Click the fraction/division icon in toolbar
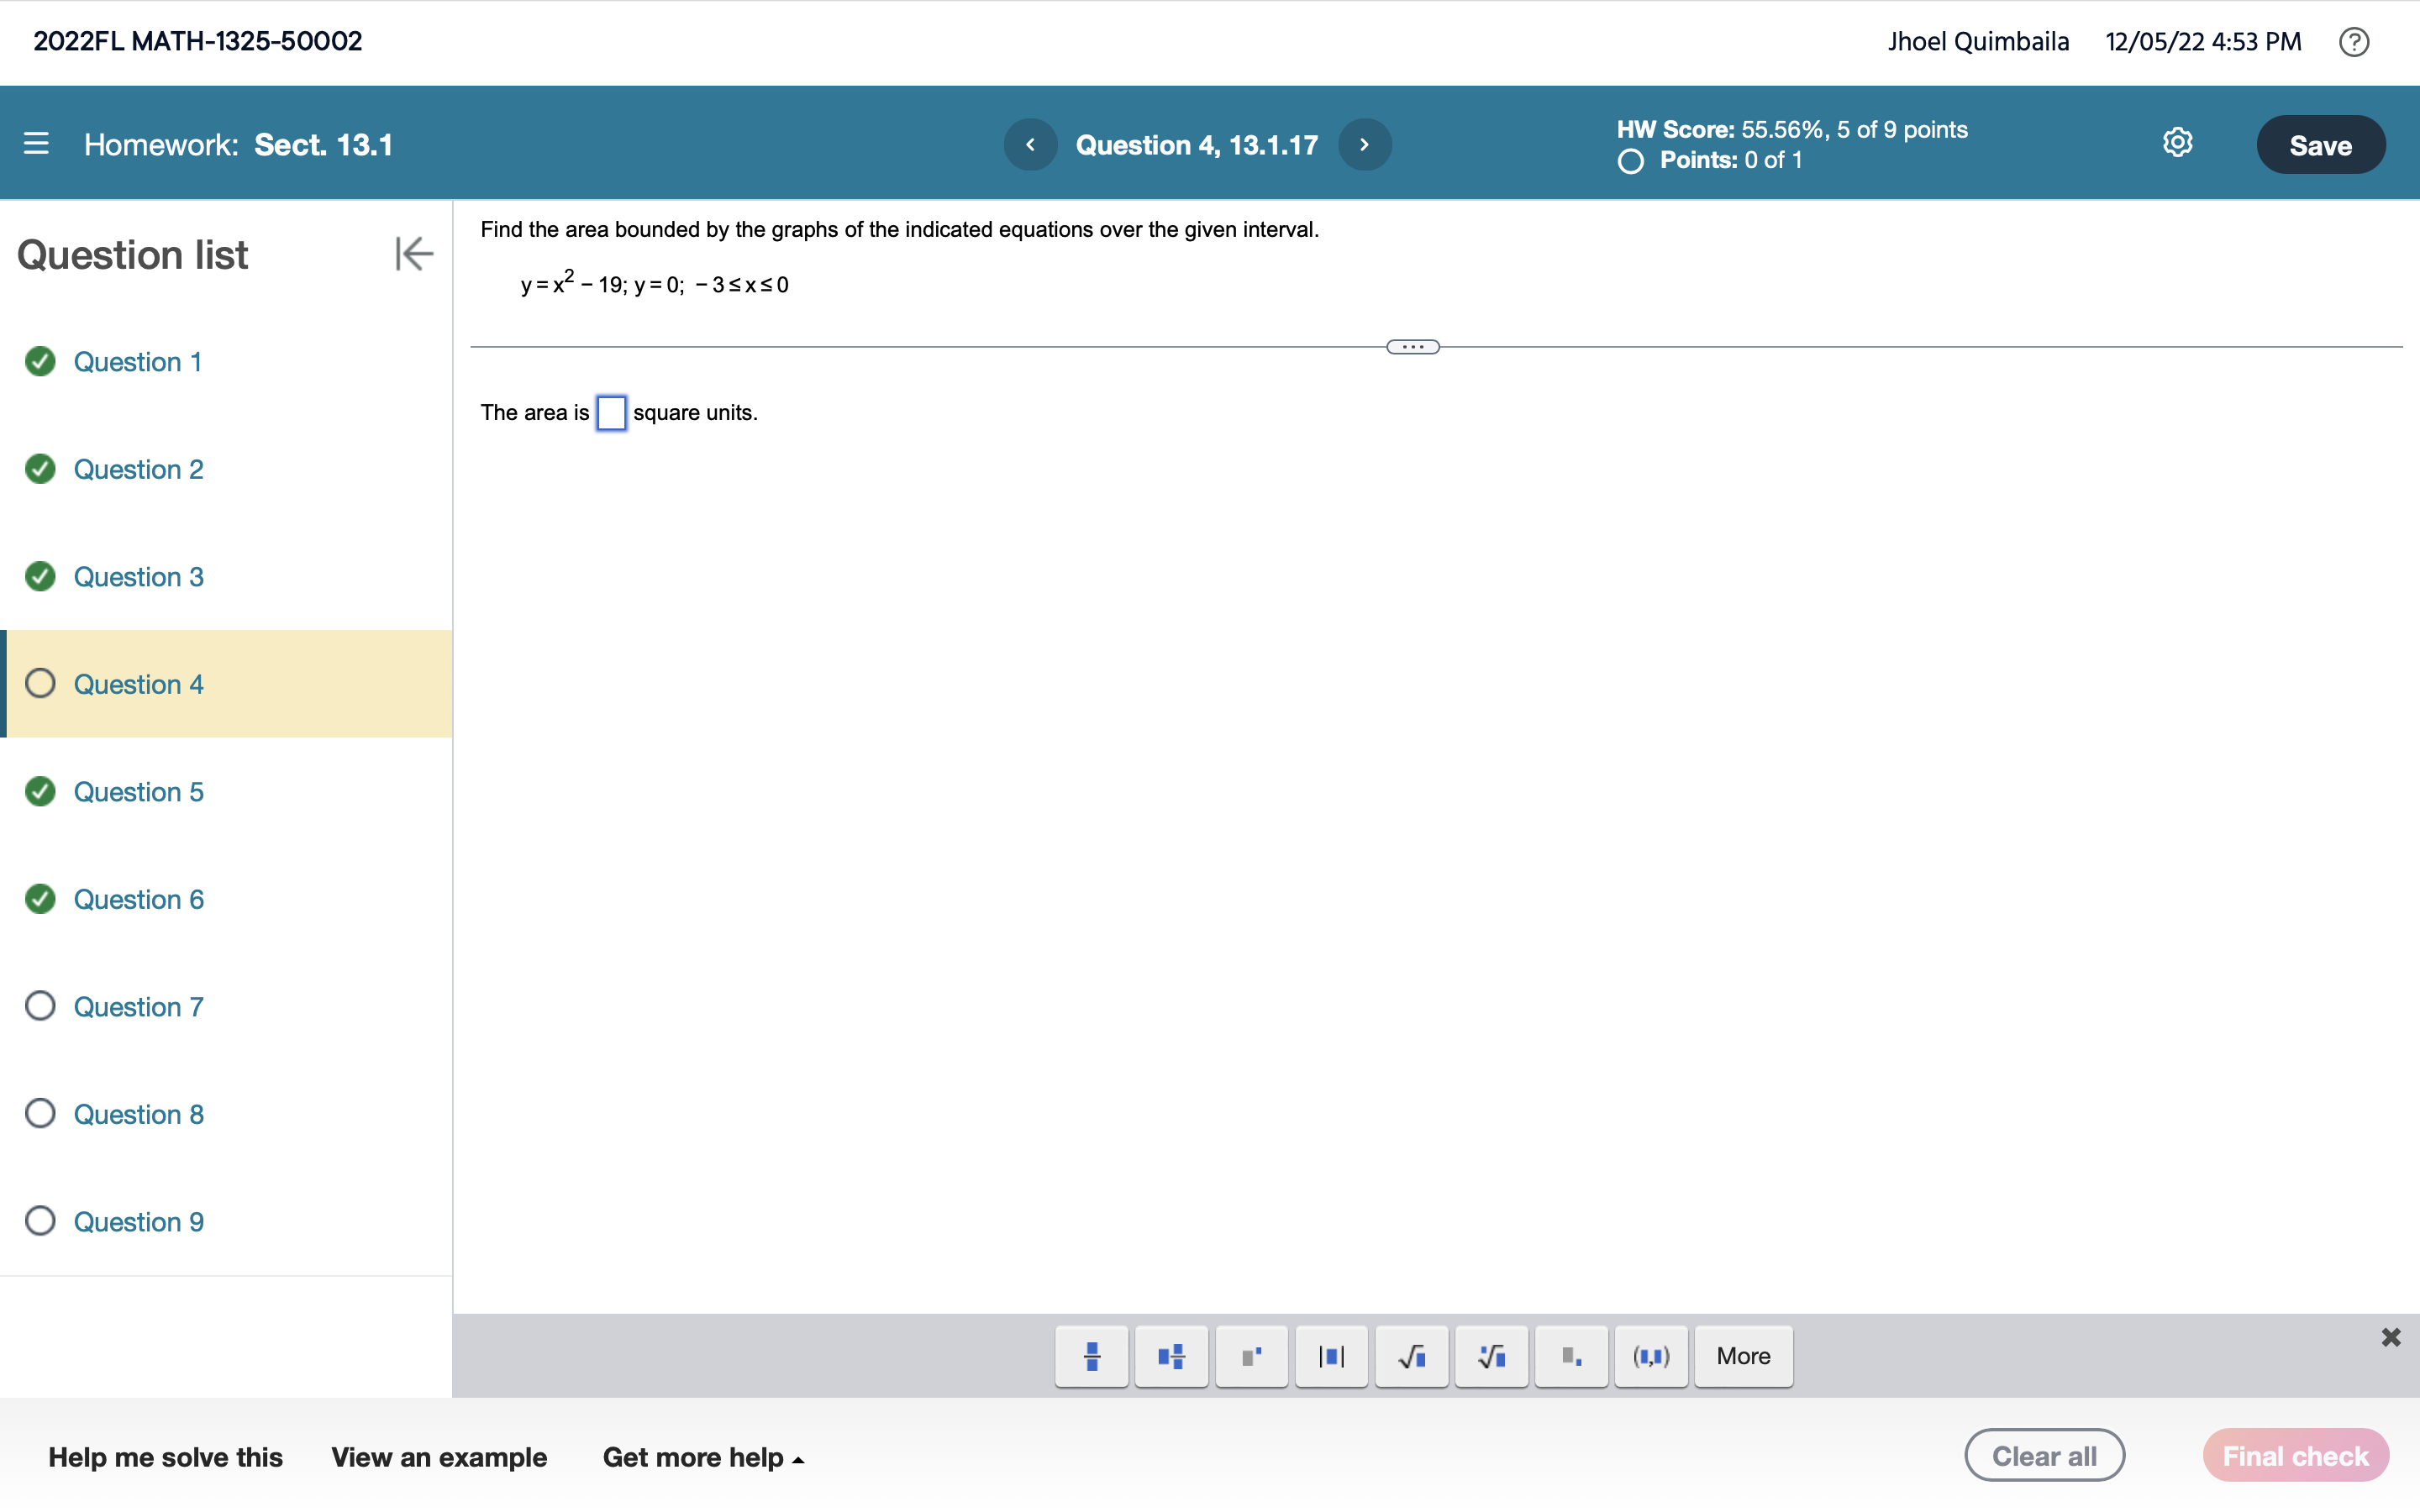The image size is (2420, 1512). 1087,1355
